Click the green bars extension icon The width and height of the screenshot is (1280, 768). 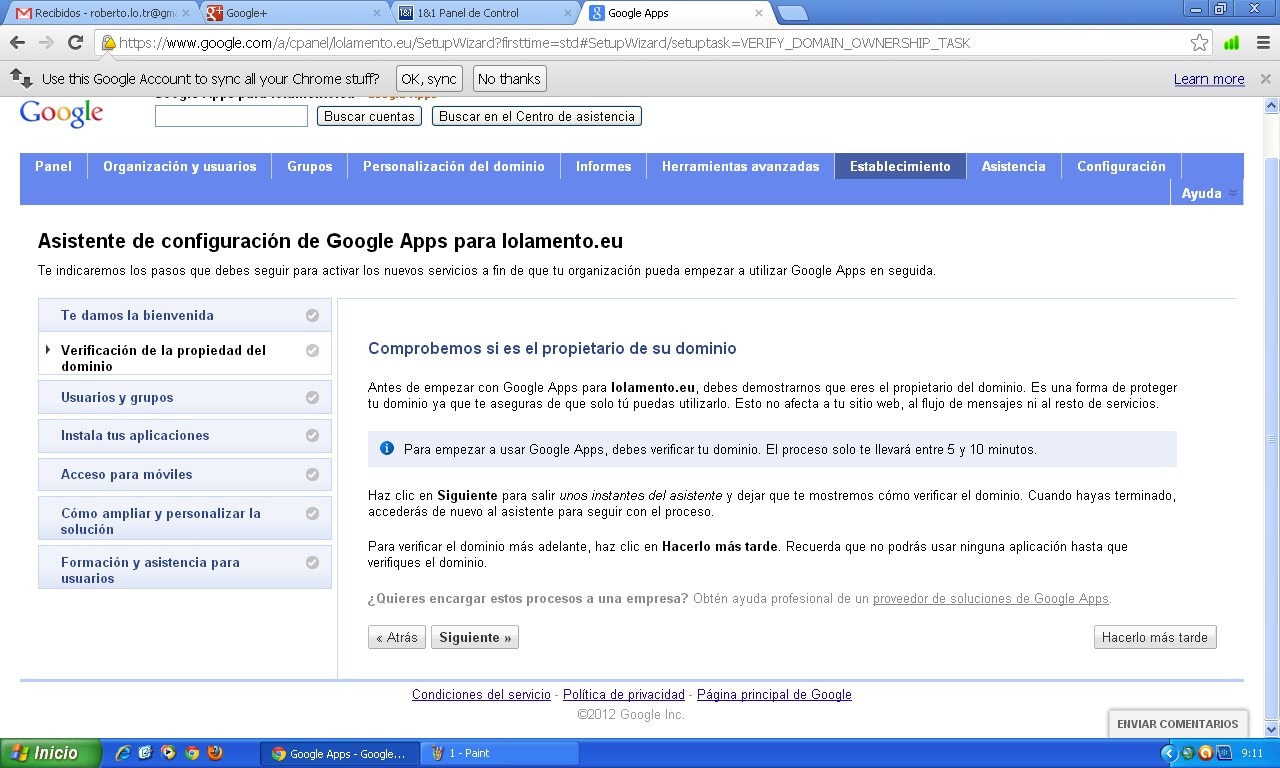[x=1232, y=43]
